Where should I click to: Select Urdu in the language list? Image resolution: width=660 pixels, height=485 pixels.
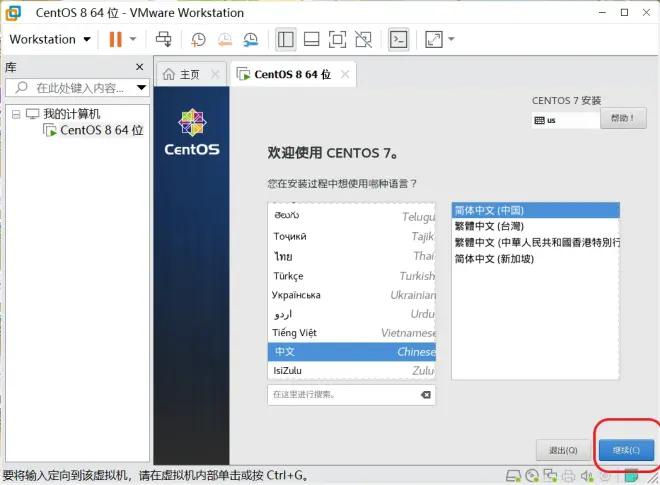pos(351,314)
